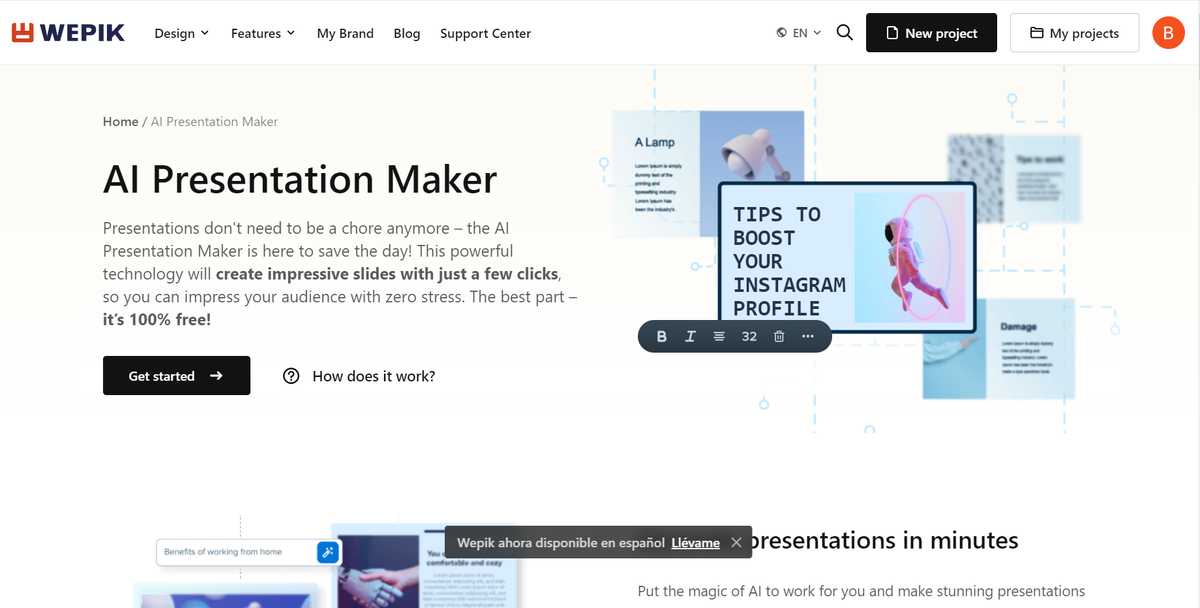Image resolution: width=1200 pixels, height=608 pixels.
Task: Click How does it work?
Action: coord(359,376)
